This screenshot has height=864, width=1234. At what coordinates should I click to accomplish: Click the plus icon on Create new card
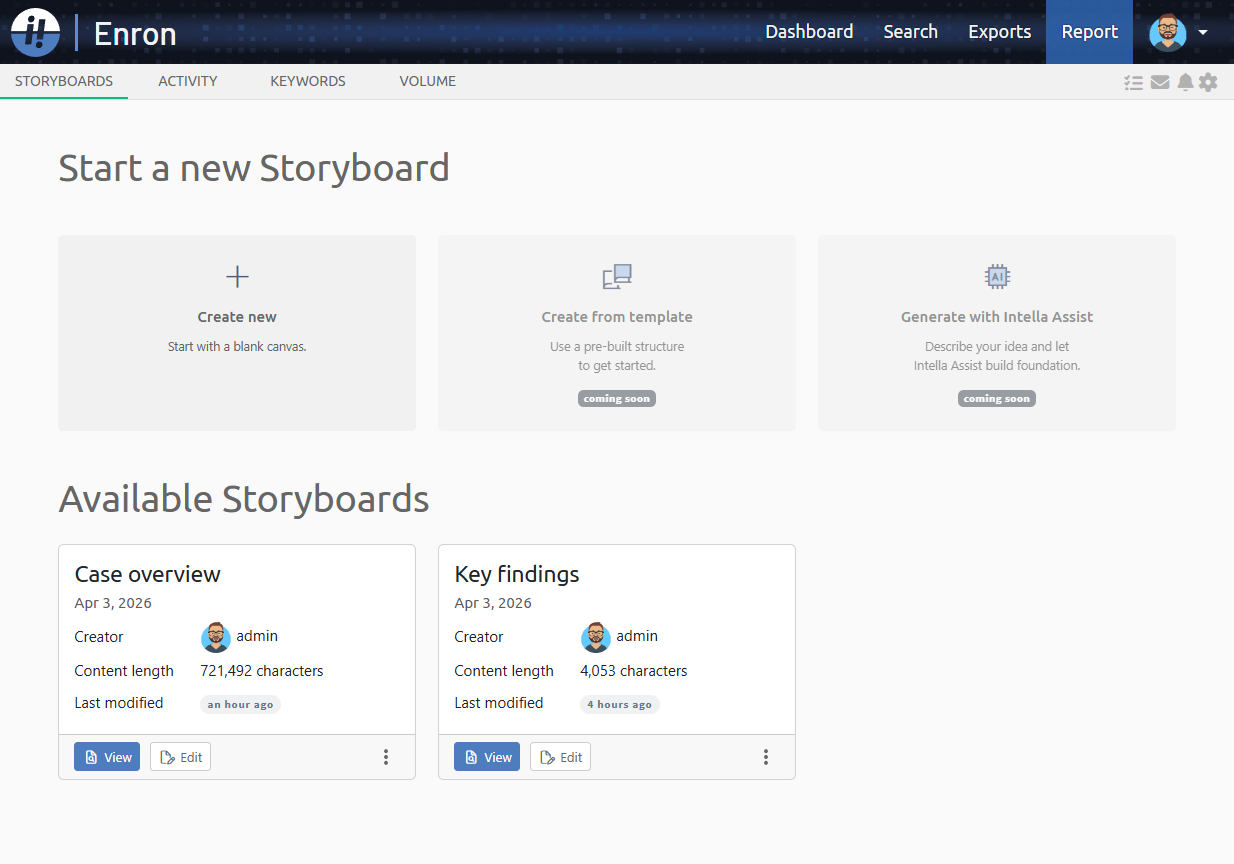click(x=236, y=276)
